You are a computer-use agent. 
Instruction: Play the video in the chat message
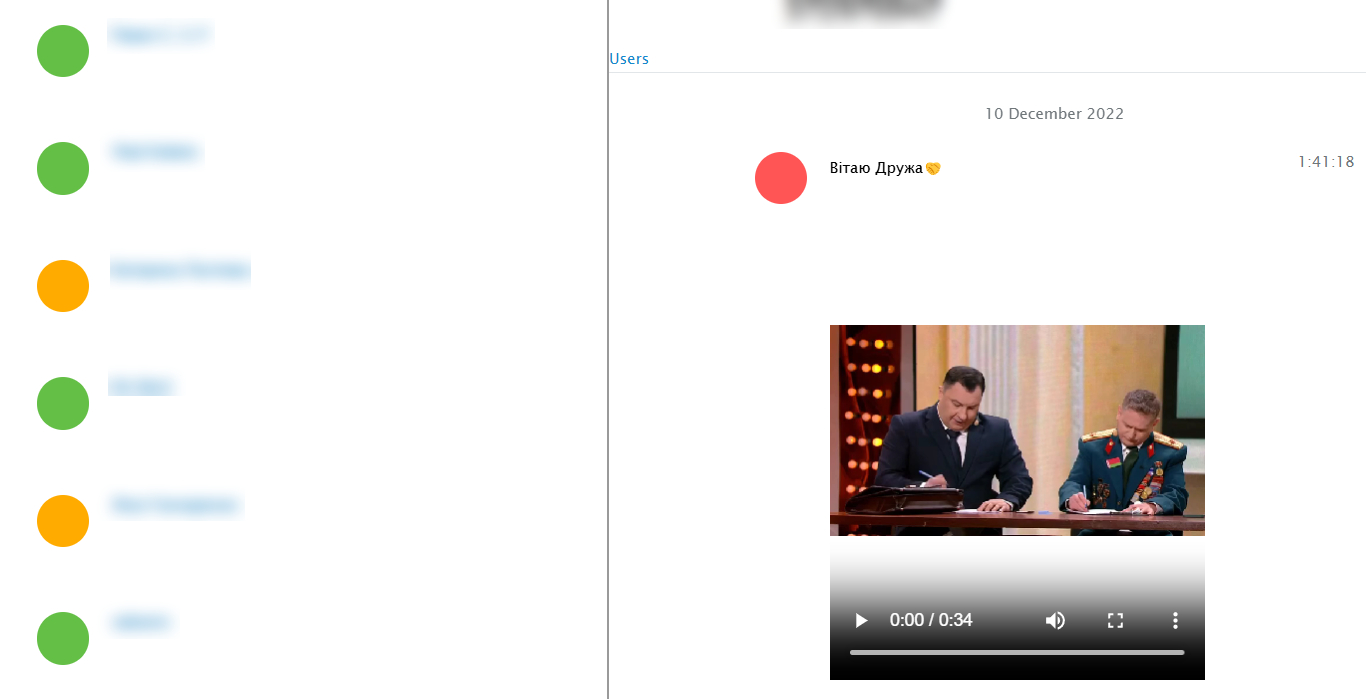pos(861,620)
